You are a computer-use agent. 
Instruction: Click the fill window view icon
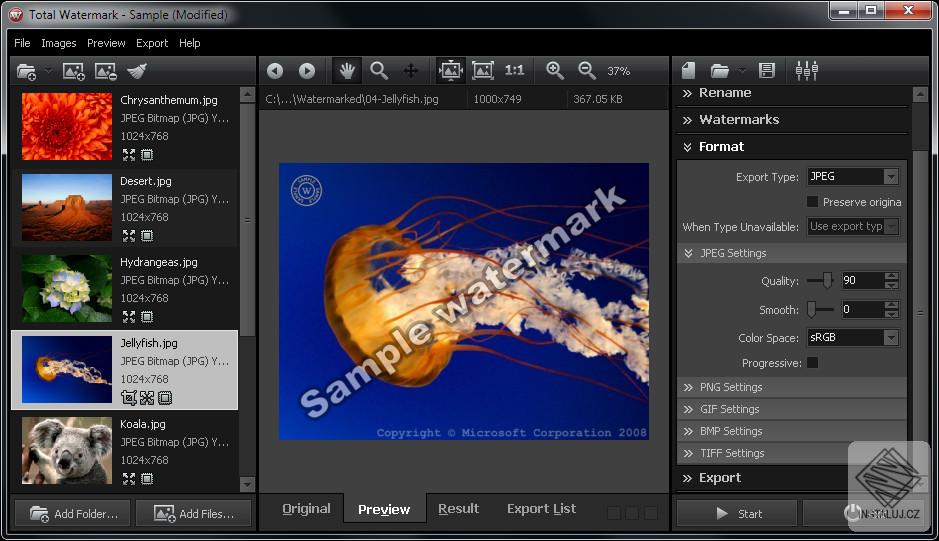point(483,71)
